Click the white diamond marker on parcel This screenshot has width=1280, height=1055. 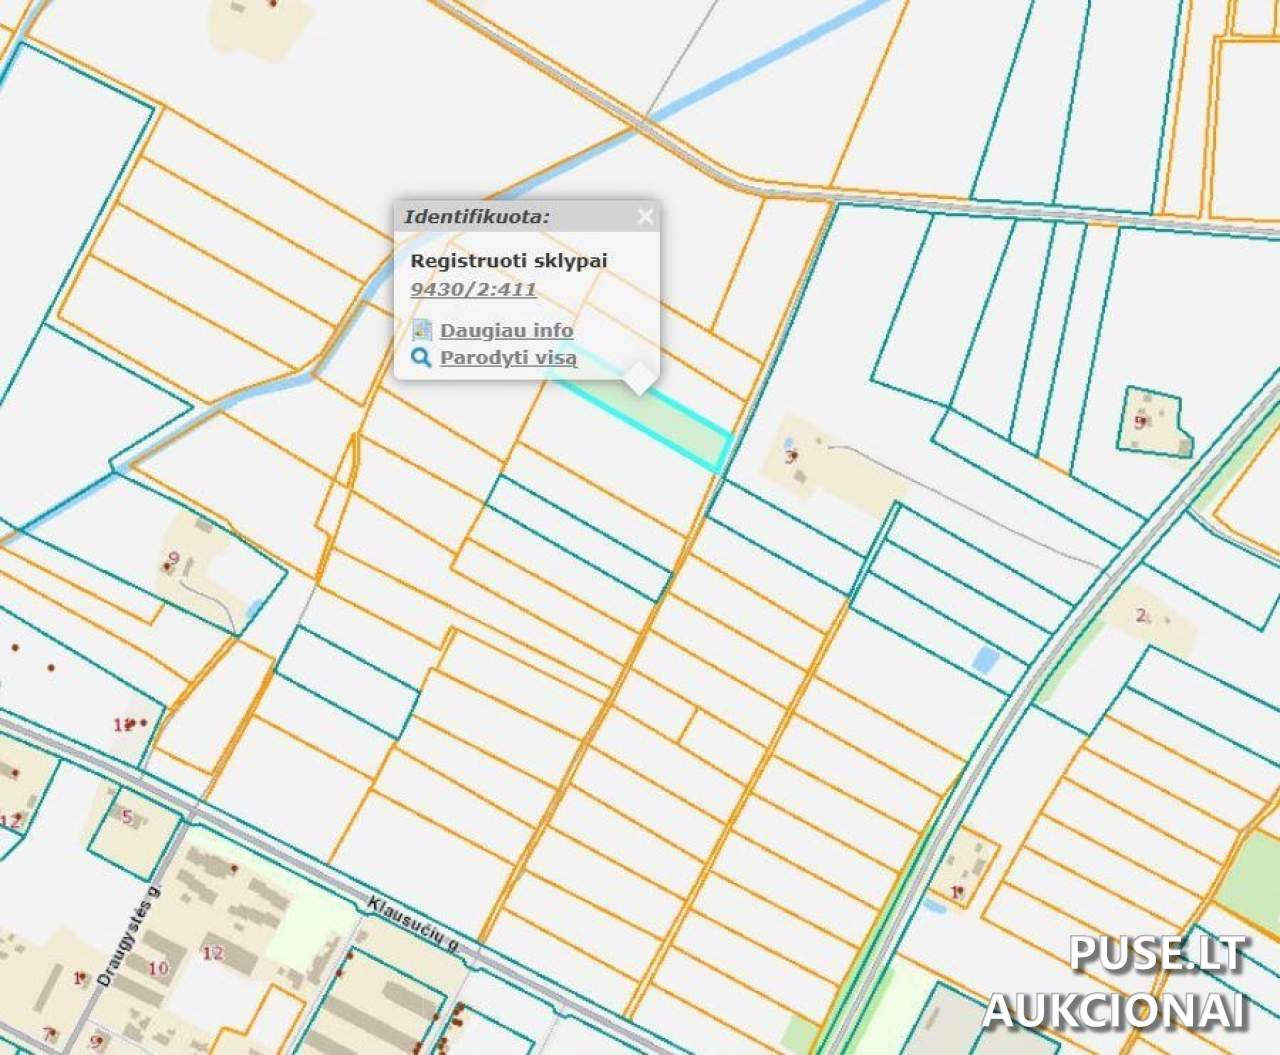(640, 378)
